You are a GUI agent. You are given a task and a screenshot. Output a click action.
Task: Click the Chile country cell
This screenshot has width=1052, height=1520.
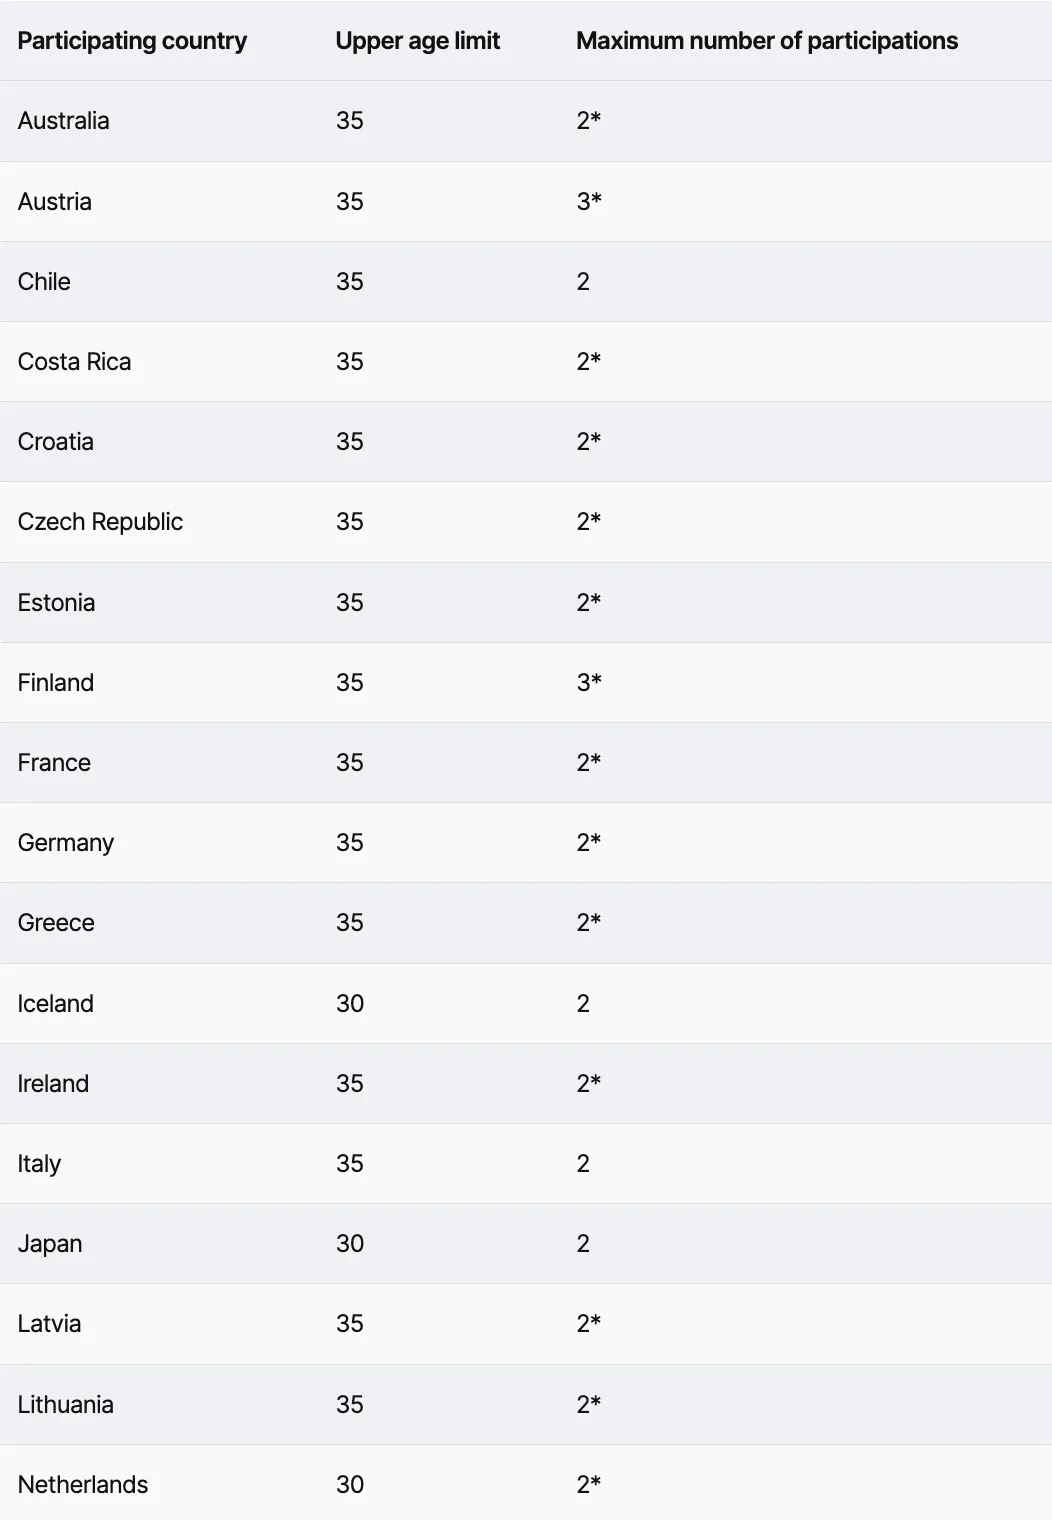click(x=44, y=282)
